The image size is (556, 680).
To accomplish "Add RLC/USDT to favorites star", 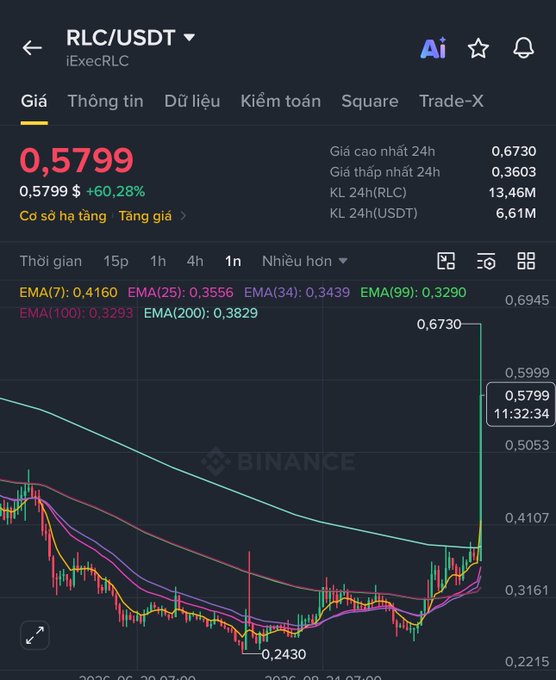I will click(x=478, y=48).
